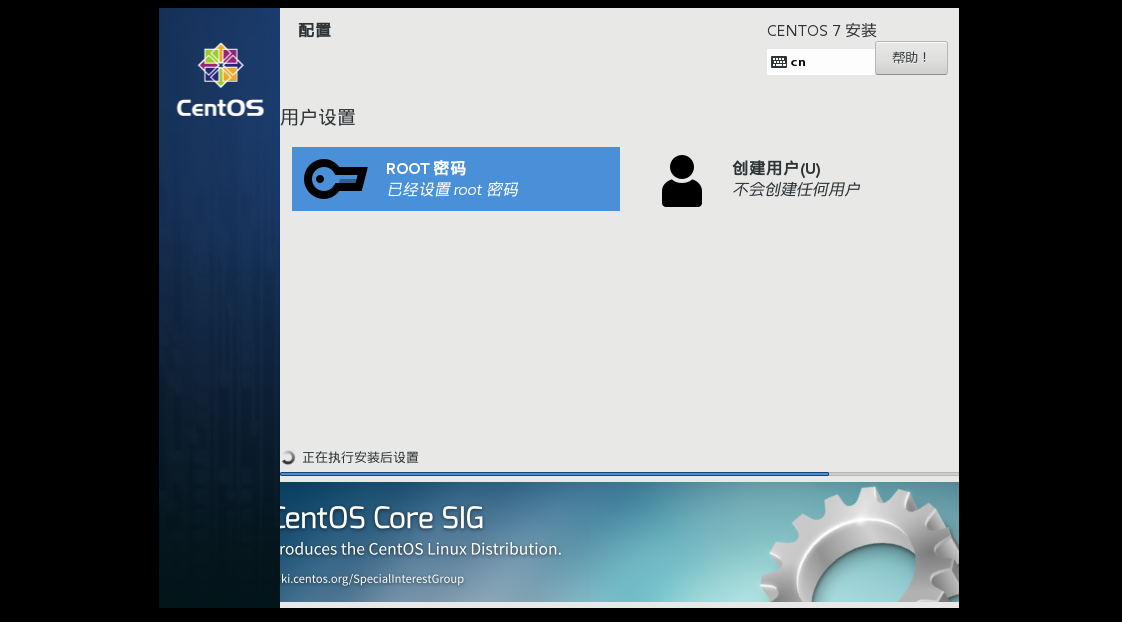This screenshot has width=1122, height=622.
Task: Click the SpecialInterestGroup wiki URL
Action: [372, 578]
